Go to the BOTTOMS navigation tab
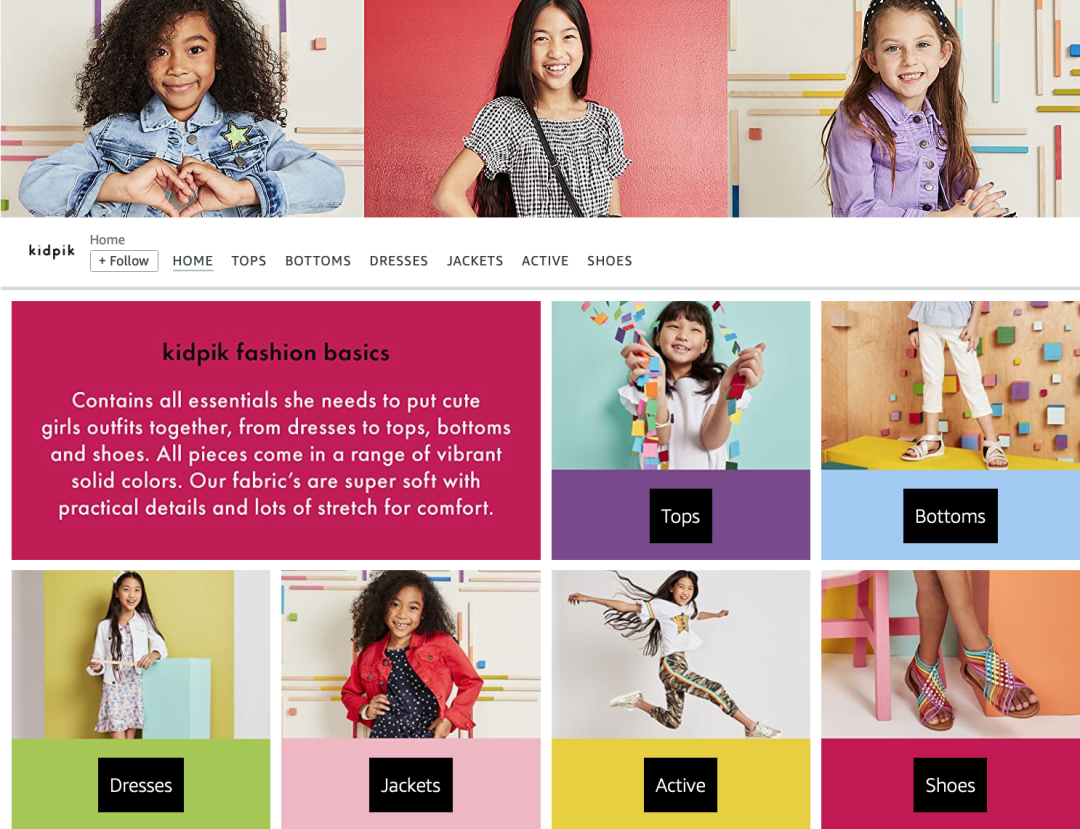This screenshot has height=829, width=1080. click(318, 261)
